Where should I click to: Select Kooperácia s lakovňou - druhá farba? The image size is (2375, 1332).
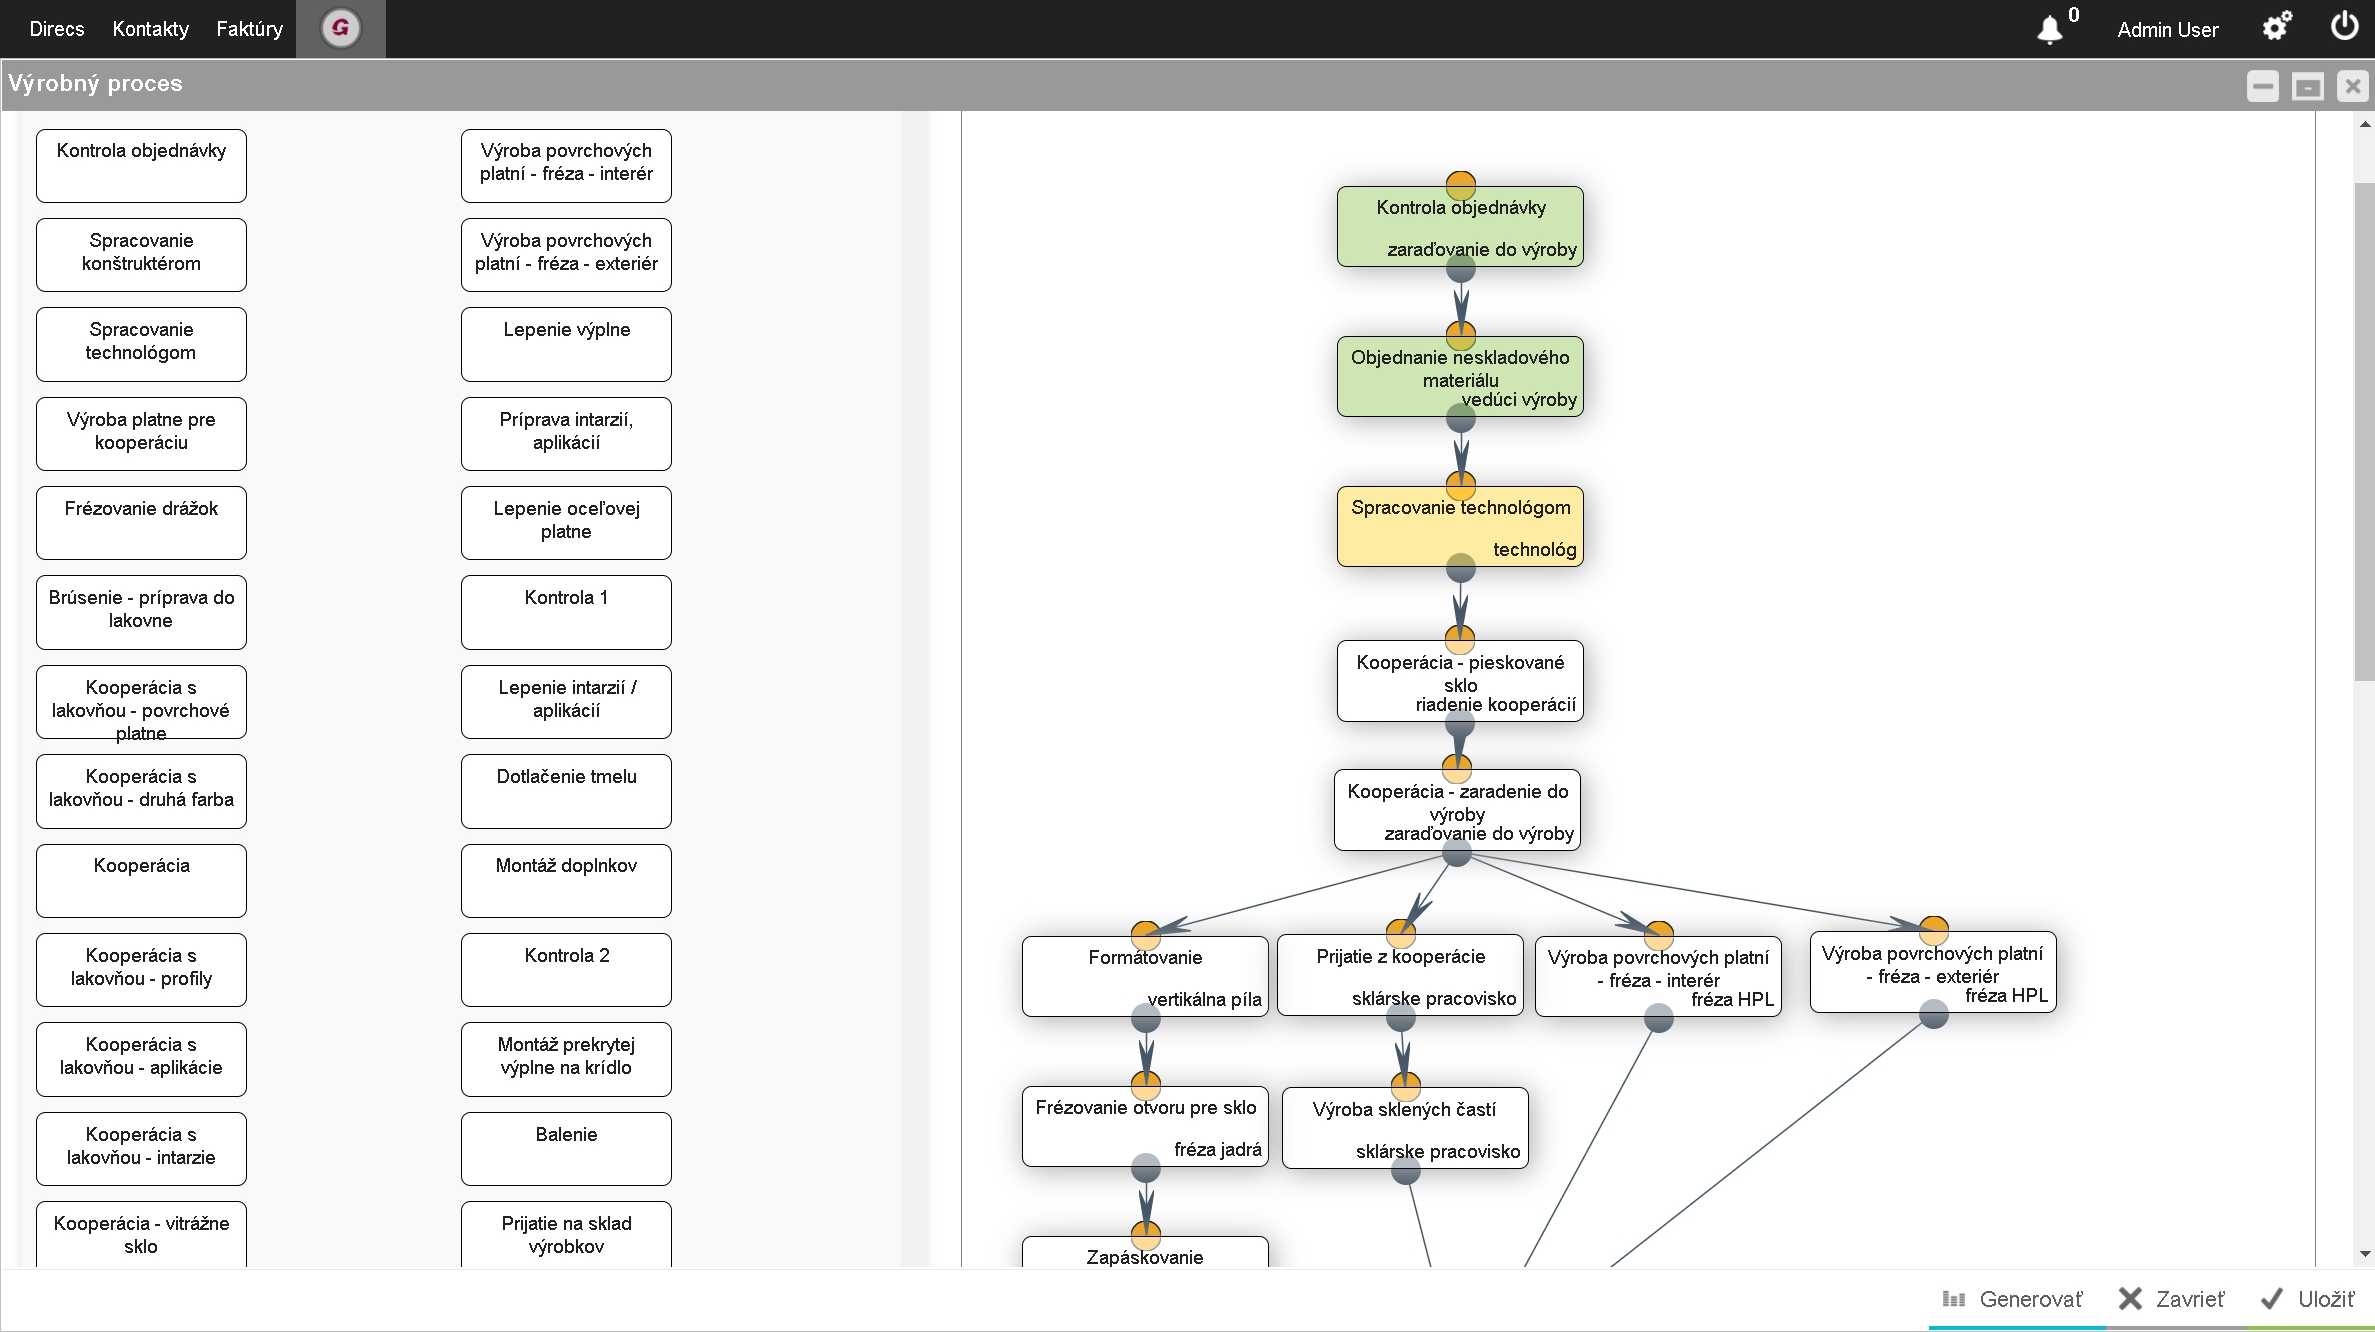pos(141,791)
